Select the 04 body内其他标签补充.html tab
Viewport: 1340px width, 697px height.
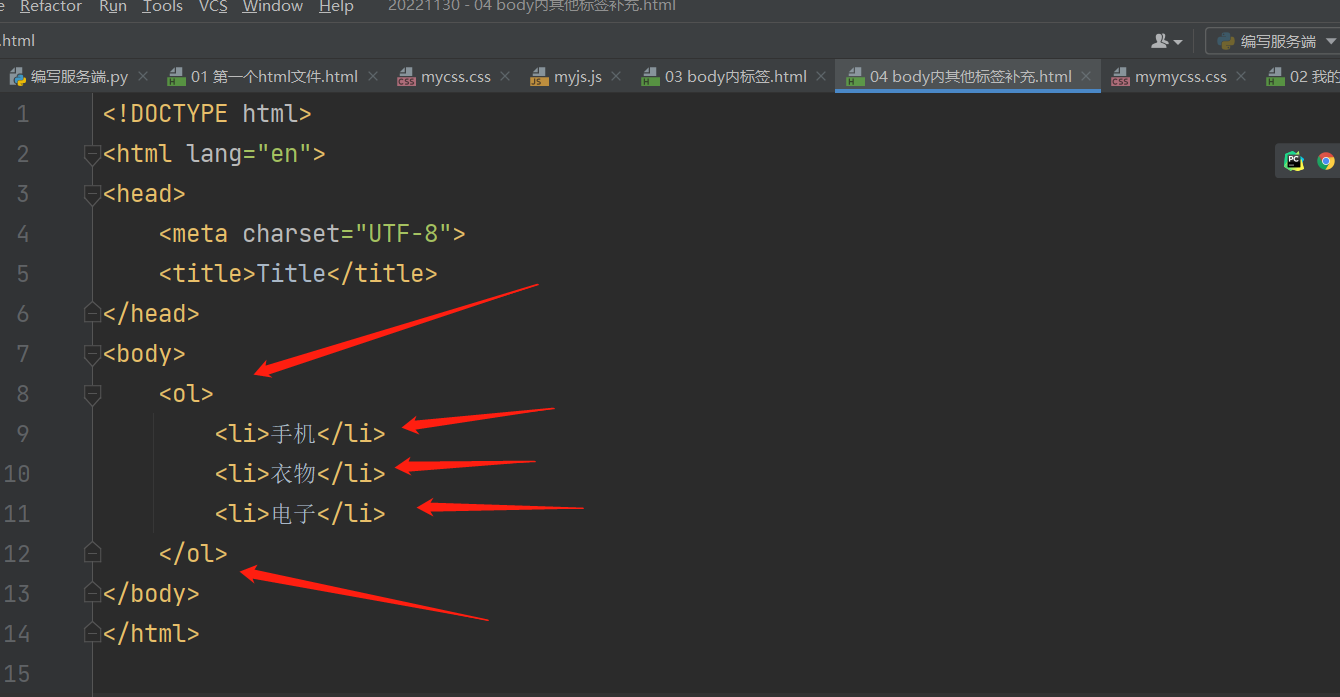[970, 76]
